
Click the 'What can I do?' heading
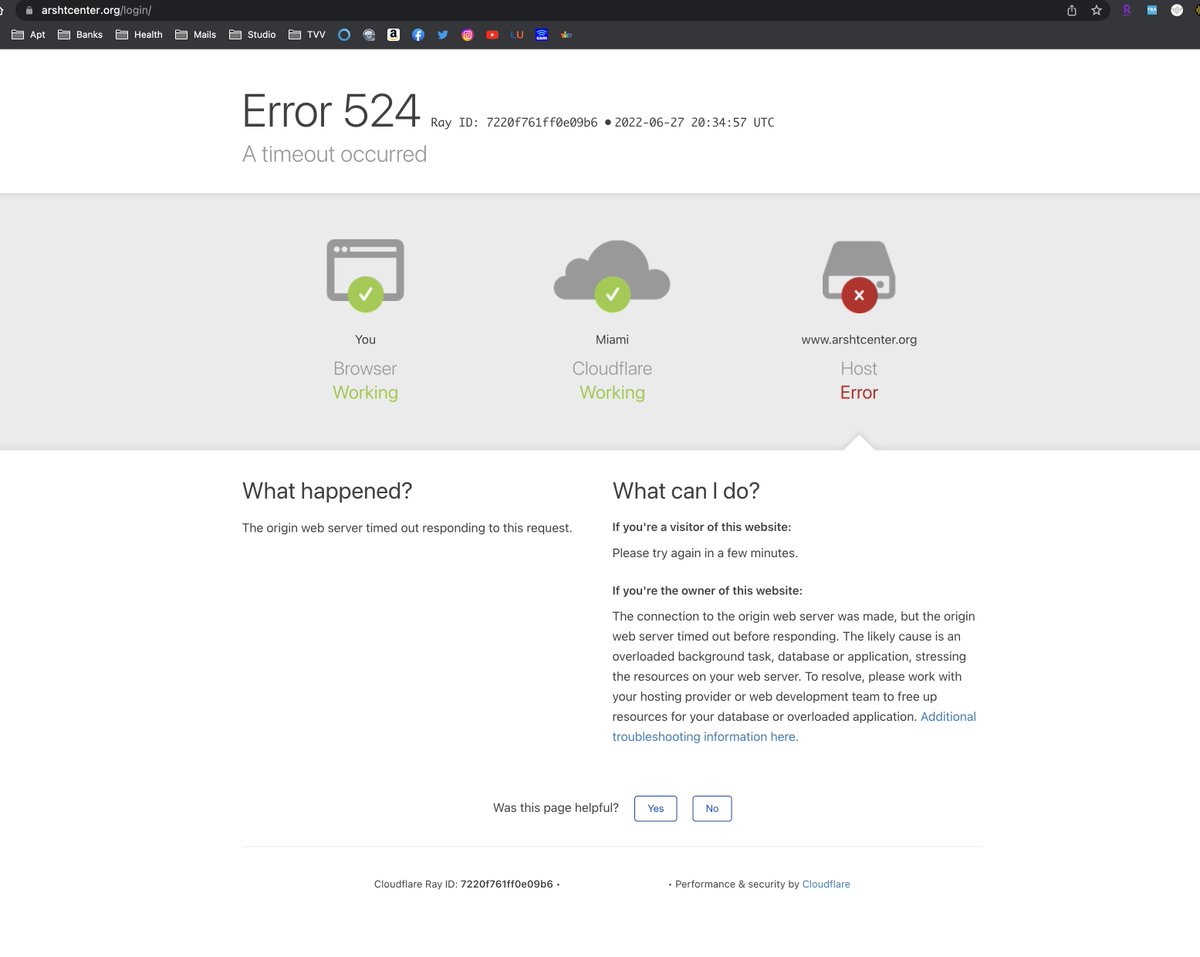coord(686,491)
